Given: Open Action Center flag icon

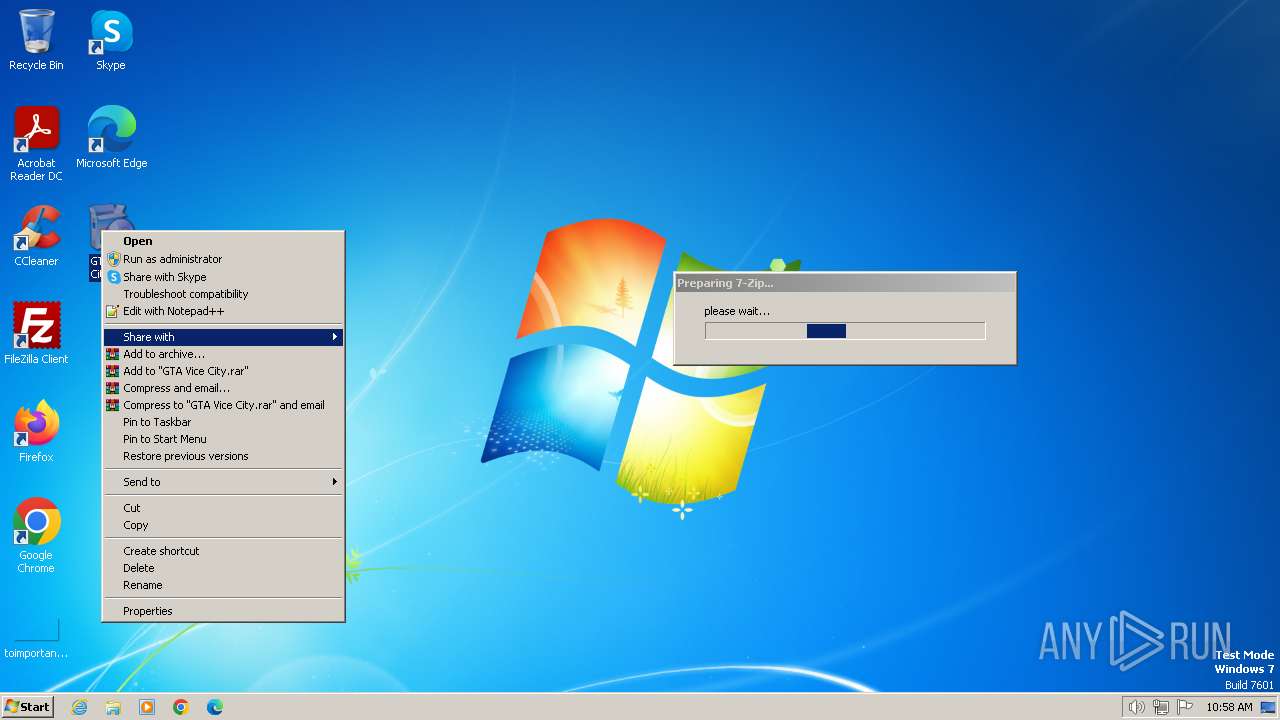Looking at the screenshot, I should 1185,707.
